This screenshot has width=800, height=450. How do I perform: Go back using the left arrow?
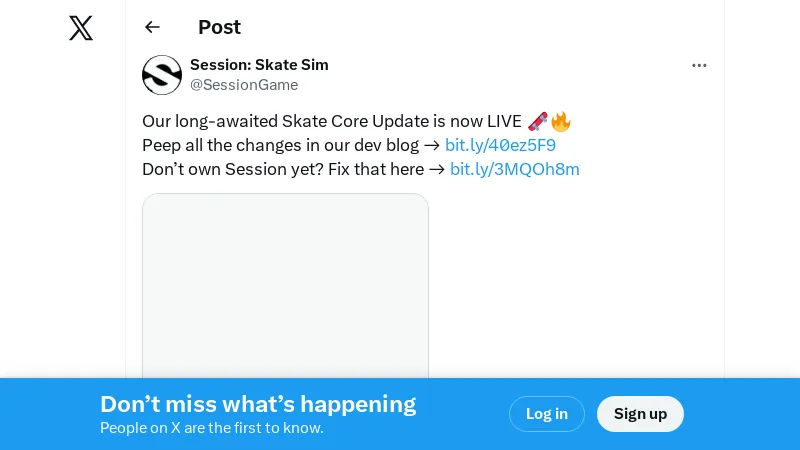coord(152,27)
